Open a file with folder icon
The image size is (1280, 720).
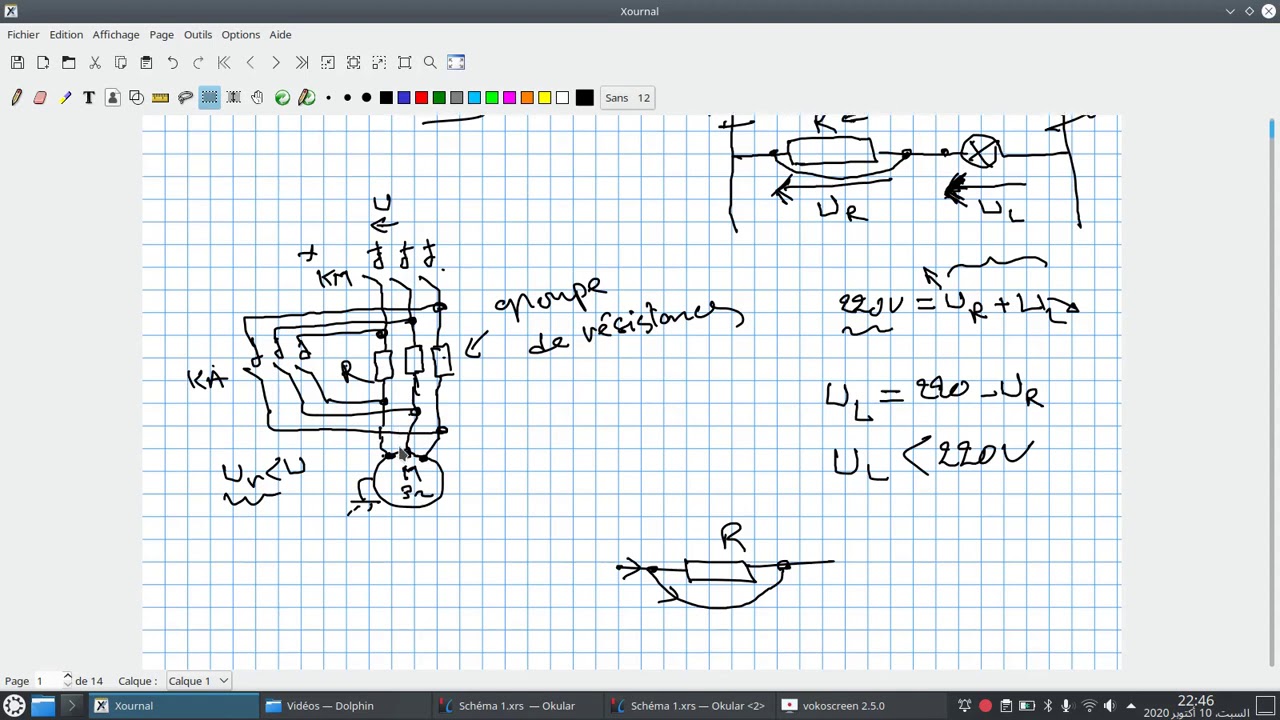coord(69,63)
